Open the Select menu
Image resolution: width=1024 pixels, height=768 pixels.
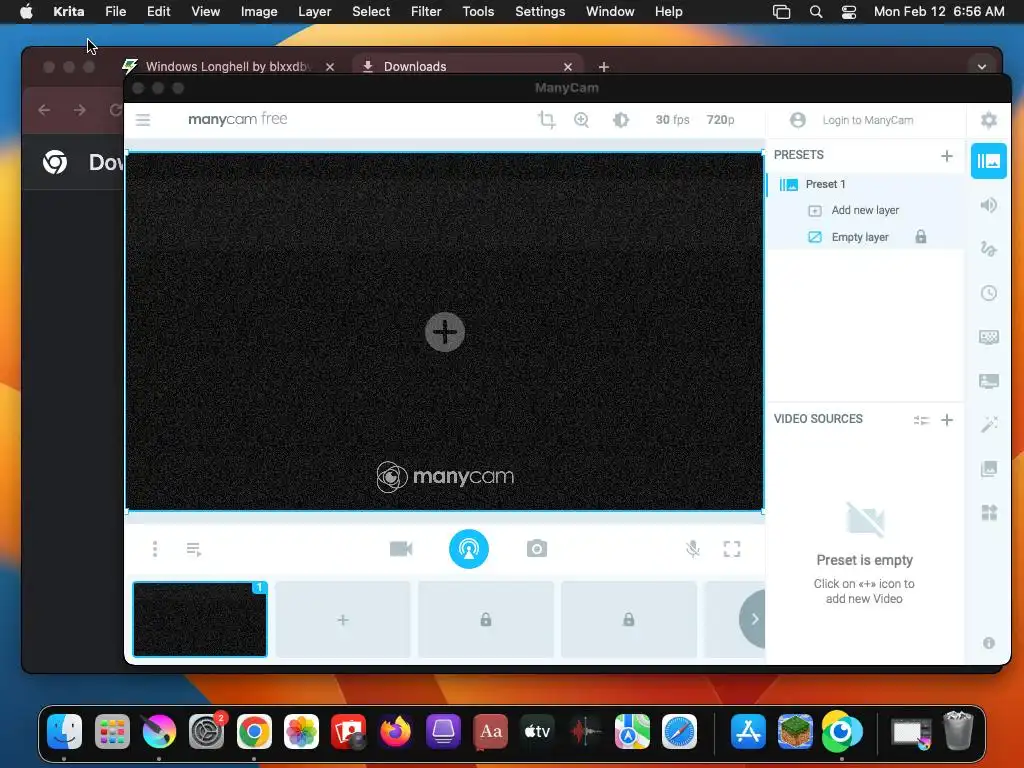371,12
